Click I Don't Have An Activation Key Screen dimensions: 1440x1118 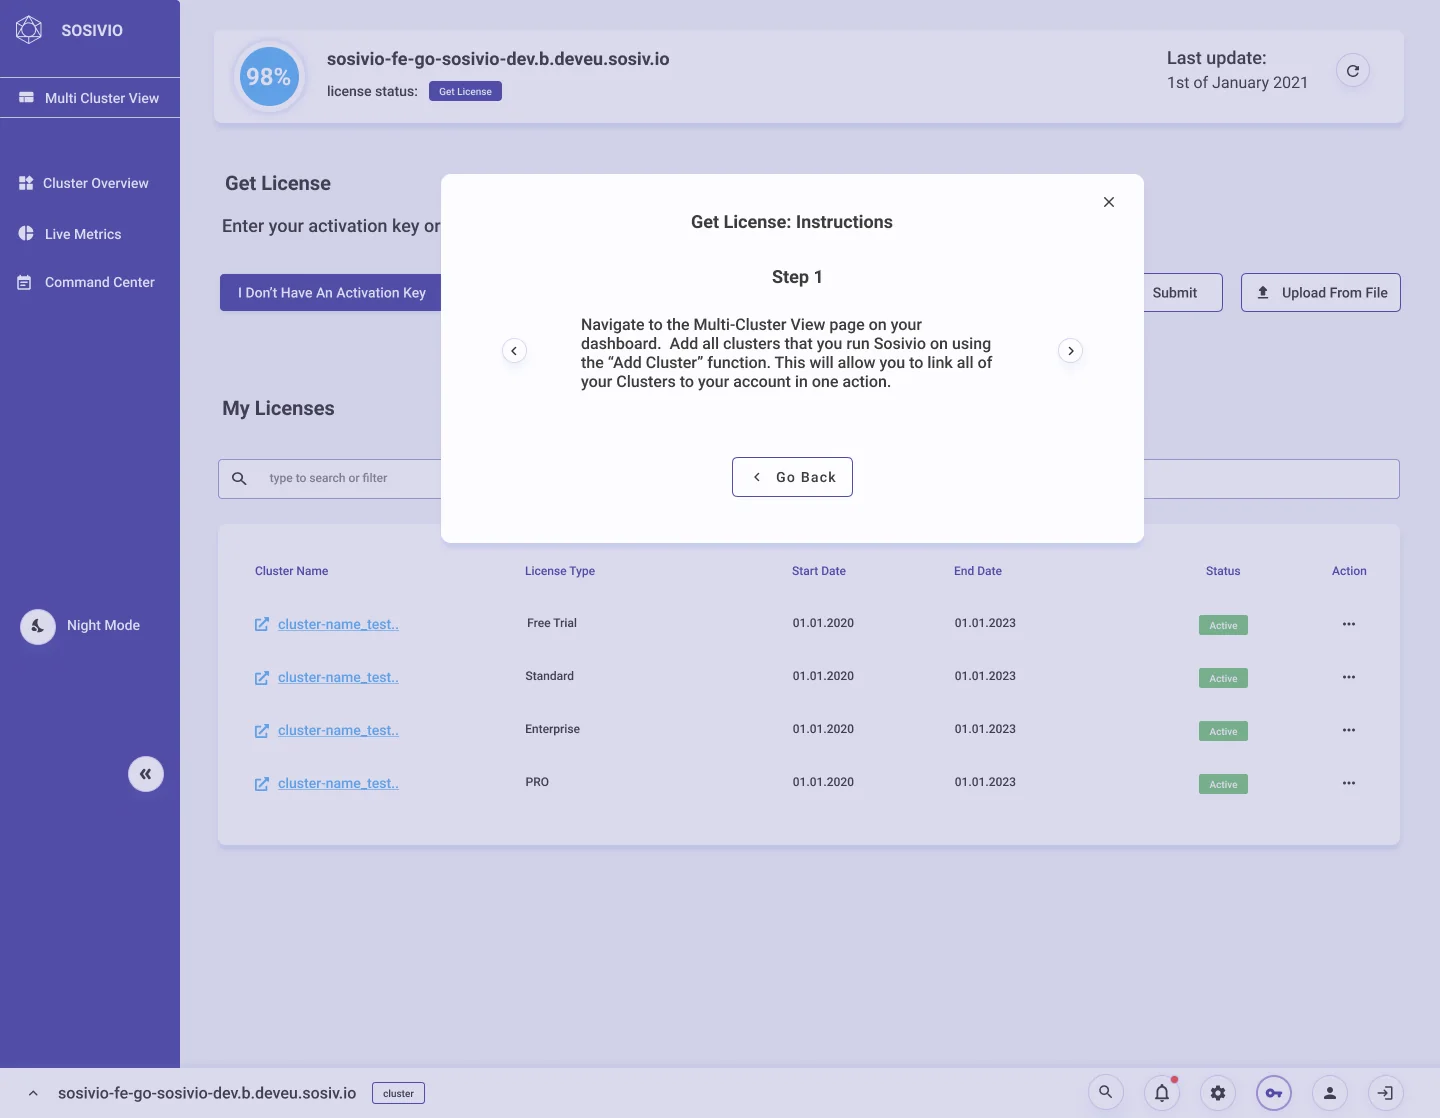[x=331, y=292]
